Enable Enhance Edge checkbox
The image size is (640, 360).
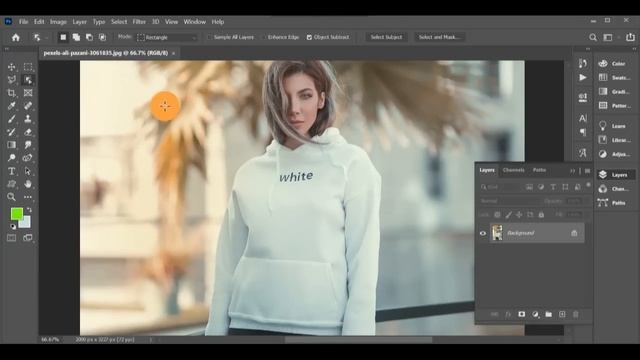(263, 37)
